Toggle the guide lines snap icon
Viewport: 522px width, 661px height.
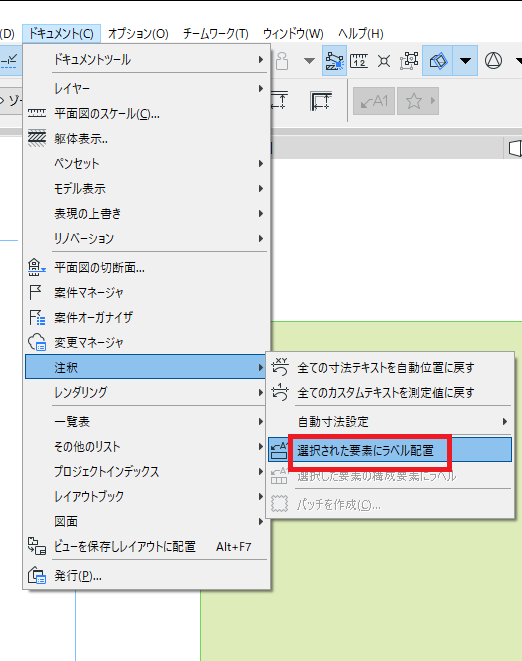point(334,61)
